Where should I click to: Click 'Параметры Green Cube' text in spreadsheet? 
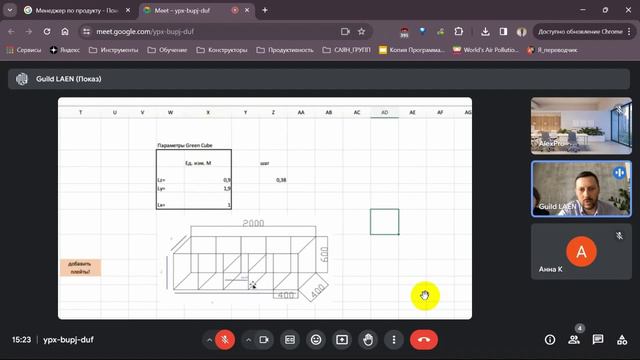click(185, 145)
